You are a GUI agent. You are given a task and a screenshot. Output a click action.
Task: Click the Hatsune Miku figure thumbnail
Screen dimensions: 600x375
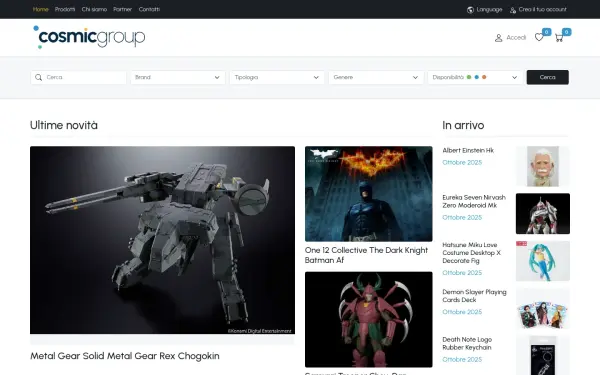pyautogui.click(x=543, y=261)
